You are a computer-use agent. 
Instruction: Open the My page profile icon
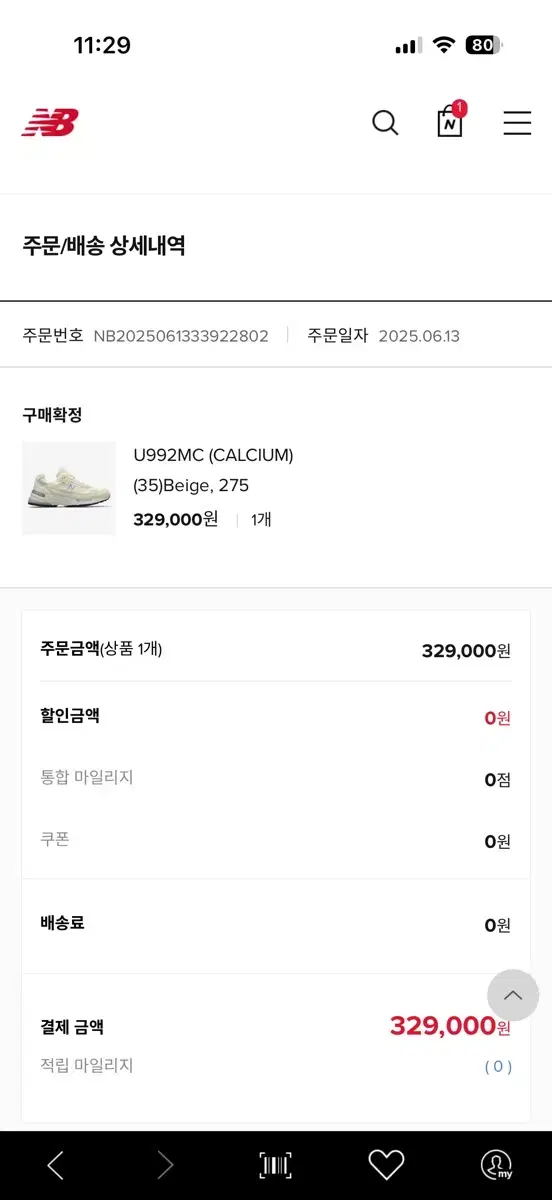coord(496,1165)
